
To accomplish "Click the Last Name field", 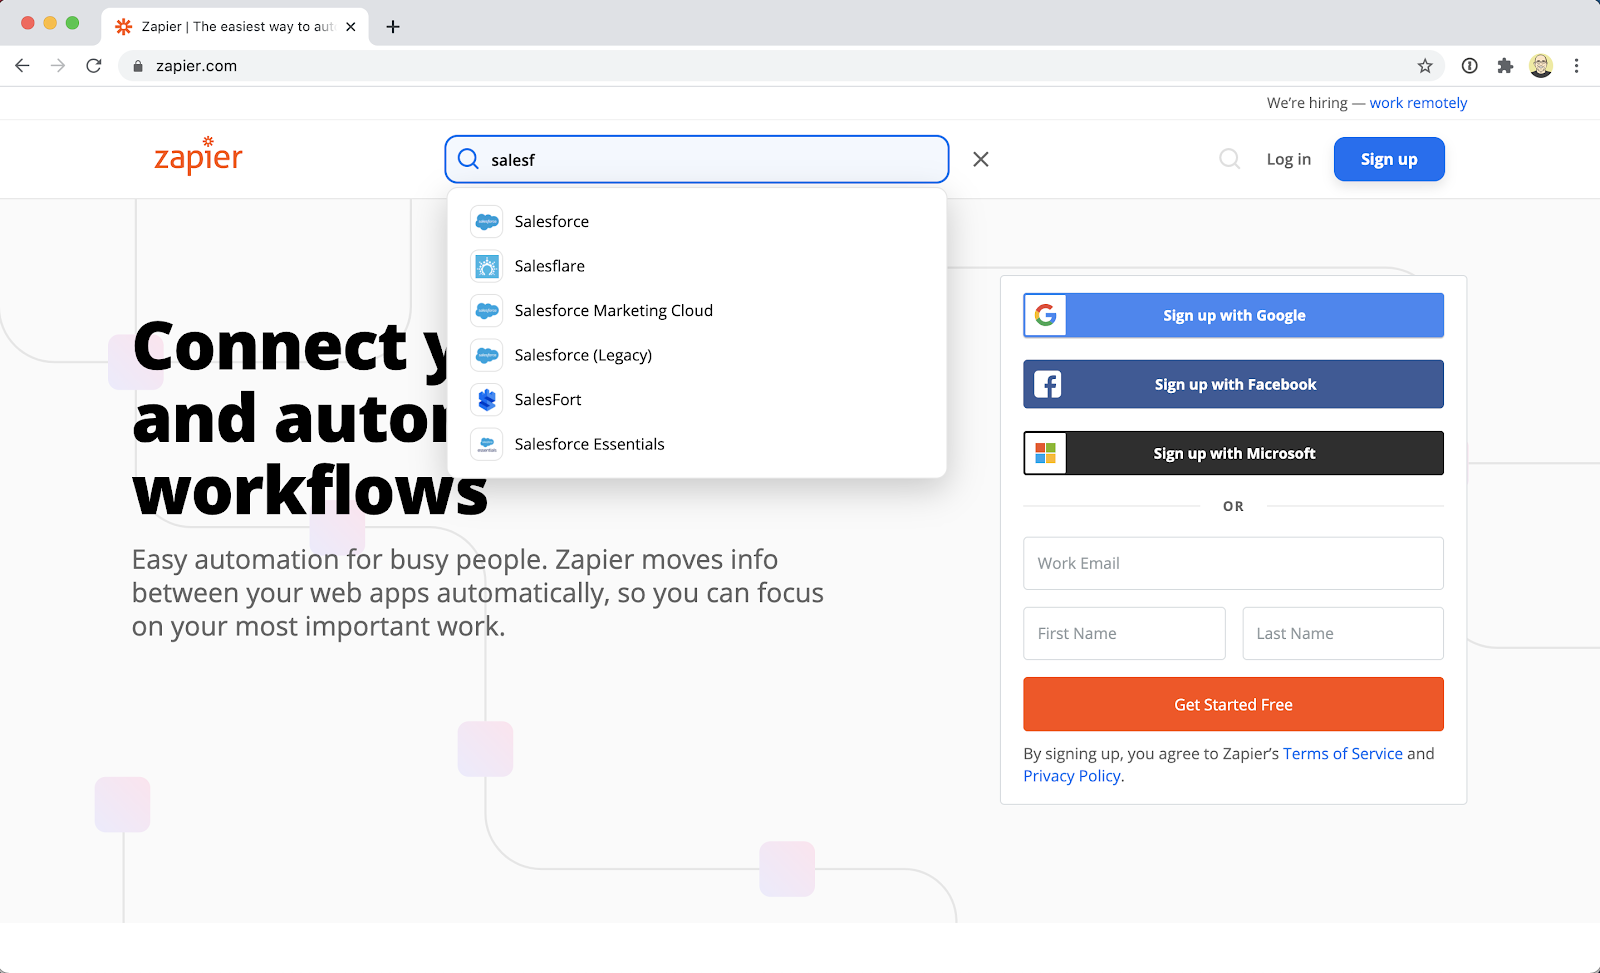I will [1343, 633].
